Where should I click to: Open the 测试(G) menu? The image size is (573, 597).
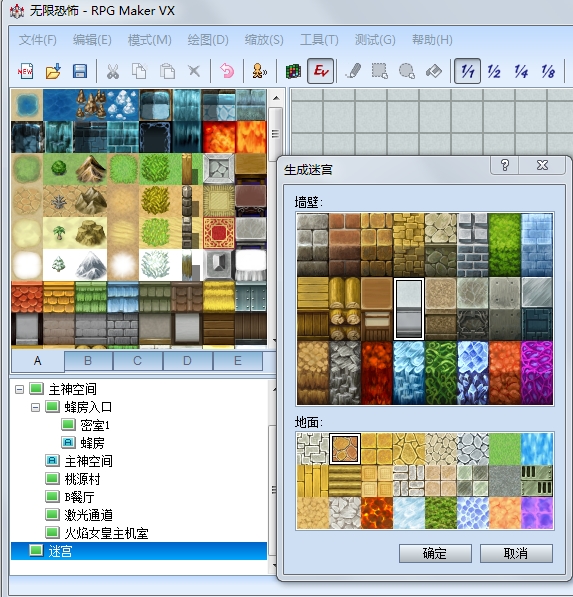tap(375, 40)
